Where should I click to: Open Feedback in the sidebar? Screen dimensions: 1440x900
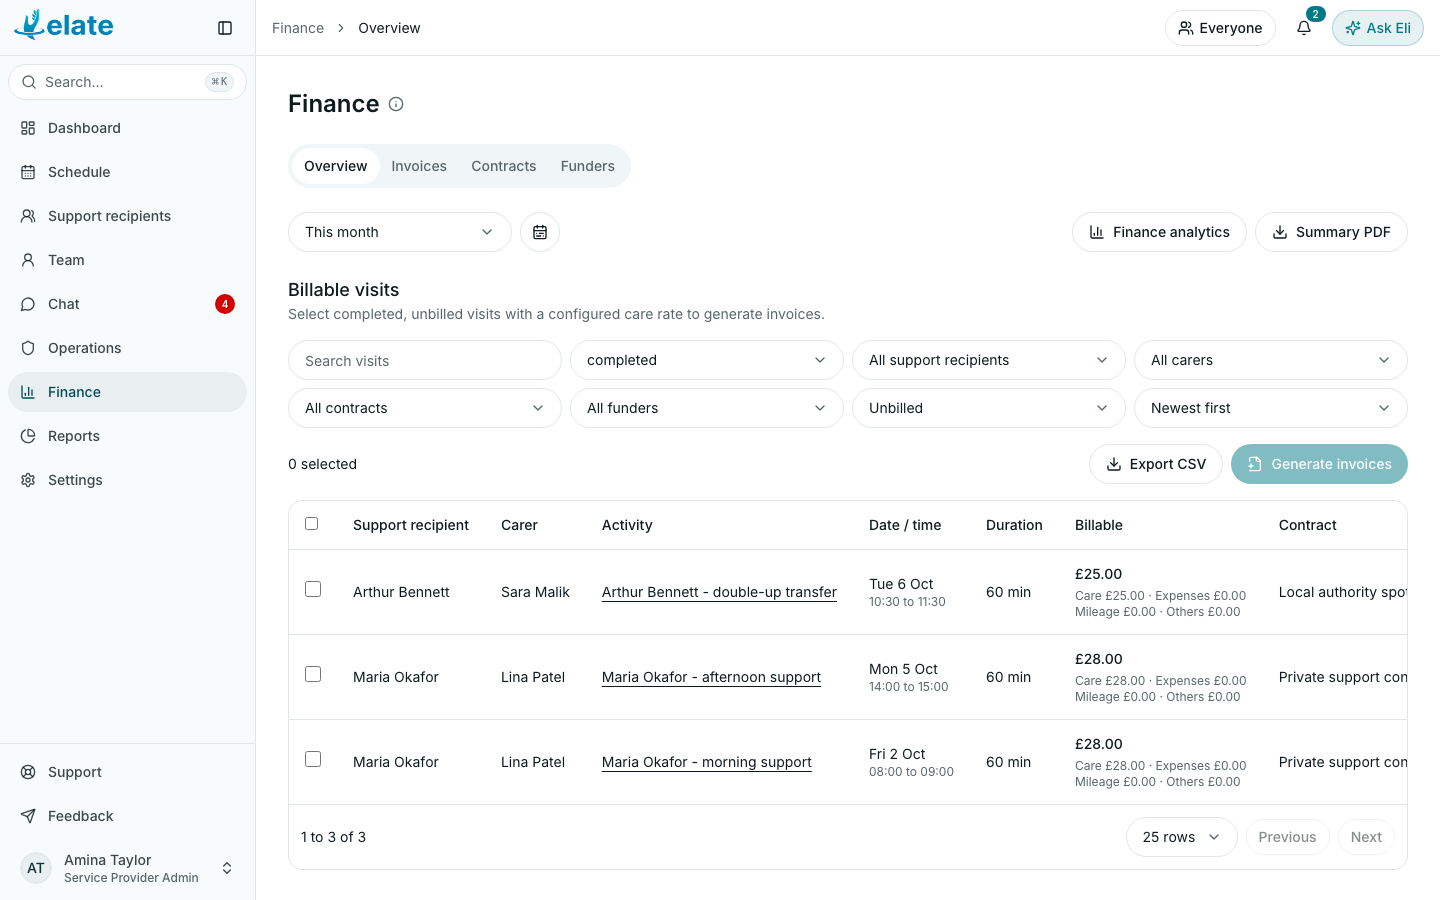128,816
